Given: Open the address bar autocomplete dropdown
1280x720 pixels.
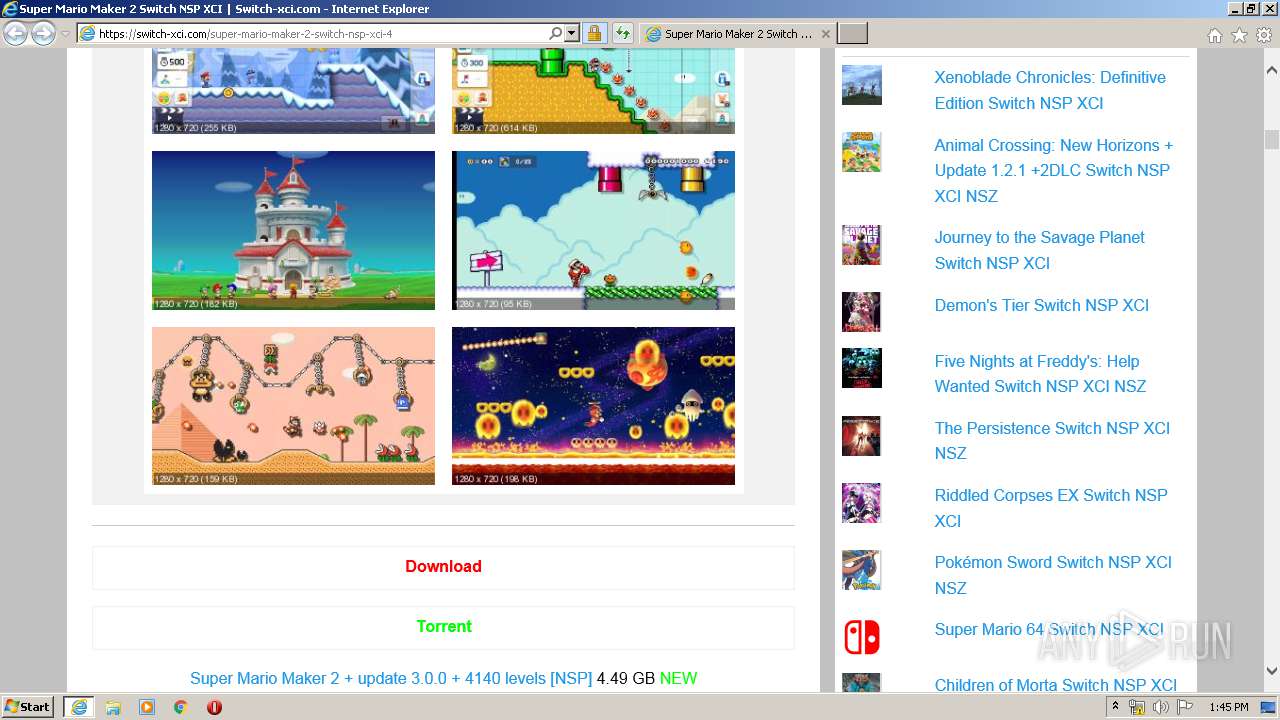Looking at the screenshot, I should point(572,33).
